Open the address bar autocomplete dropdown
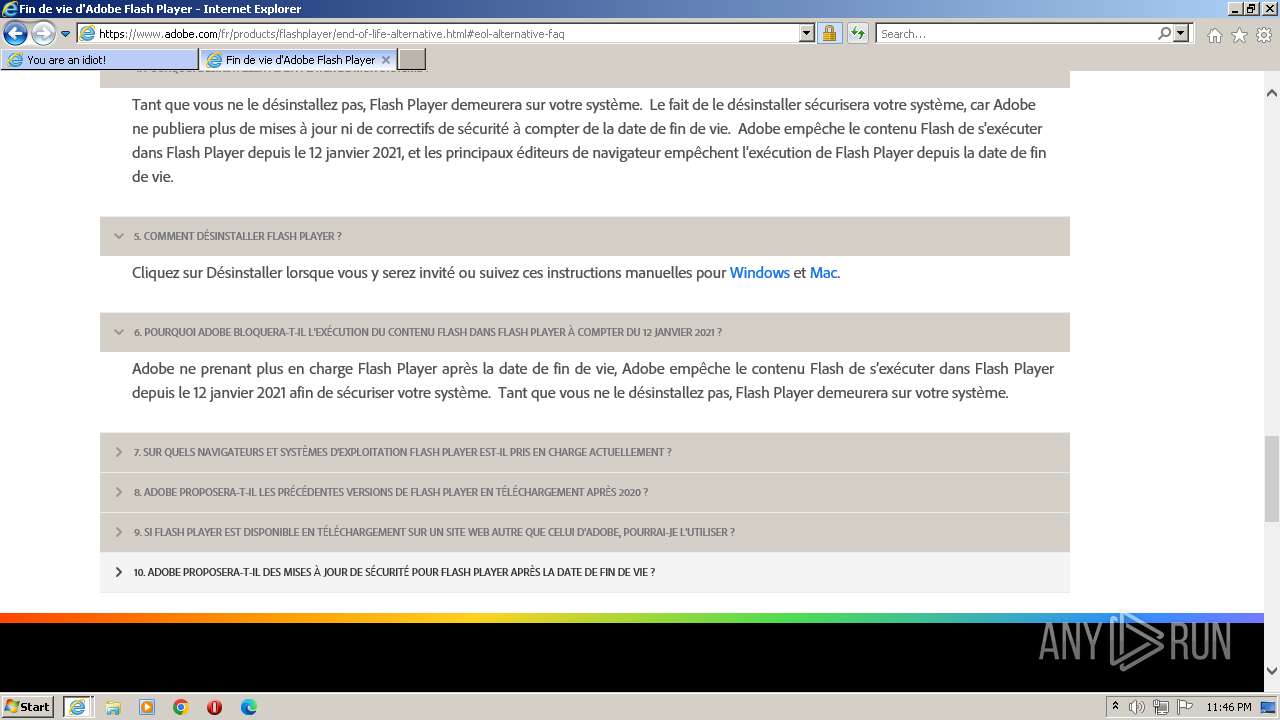1280x720 pixels. (x=807, y=33)
